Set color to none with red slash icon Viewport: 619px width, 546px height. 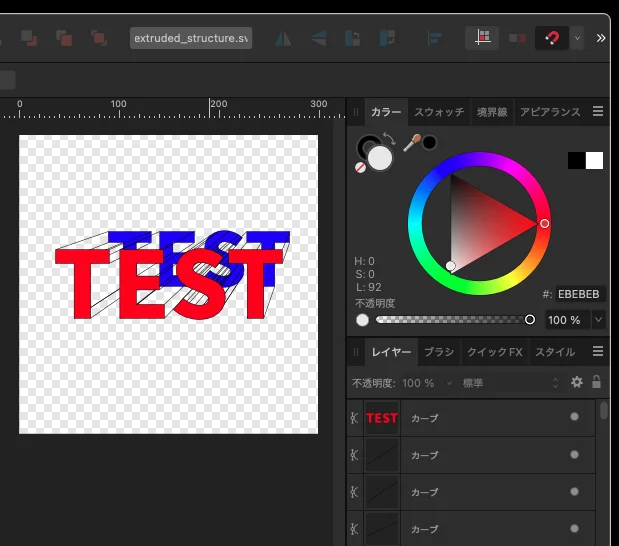[360, 168]
